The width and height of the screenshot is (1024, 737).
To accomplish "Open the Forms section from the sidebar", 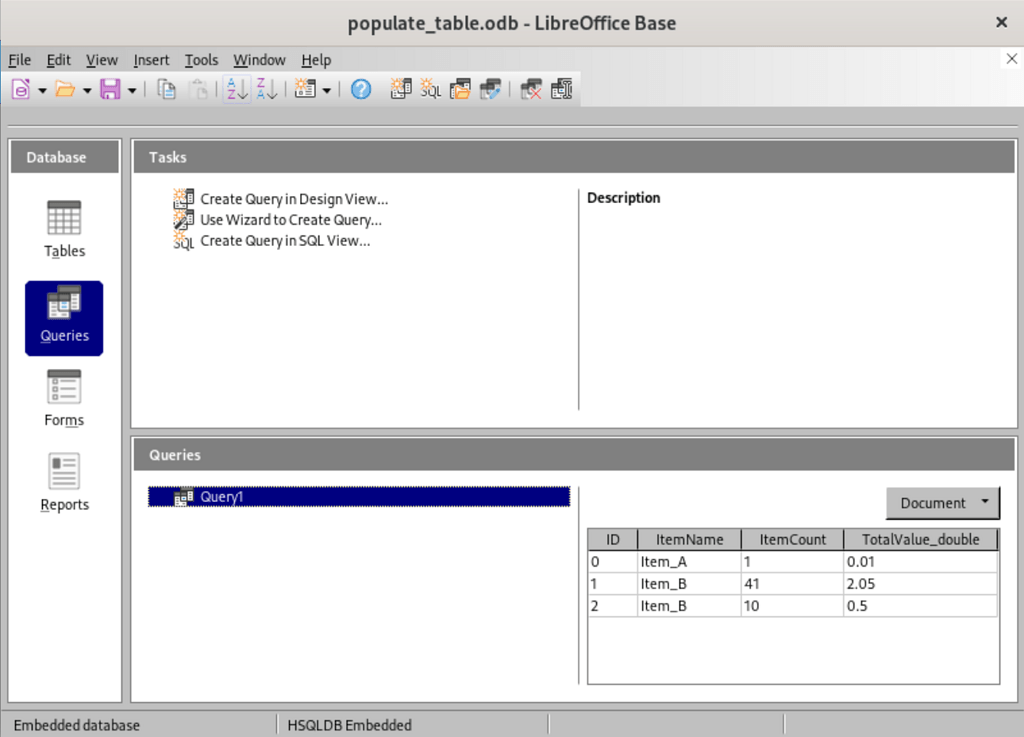I will coord(63,397).
